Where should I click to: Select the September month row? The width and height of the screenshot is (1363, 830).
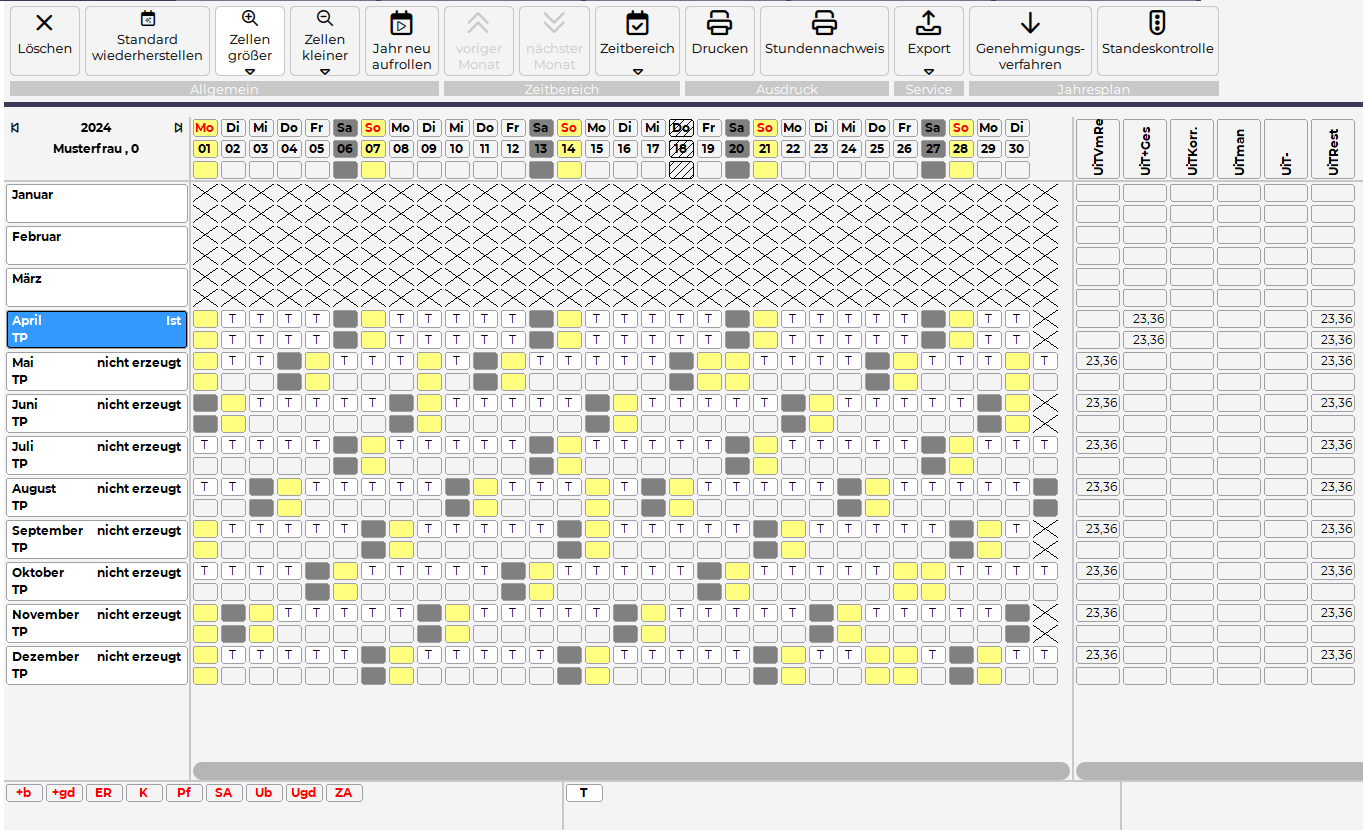(96, 539)
